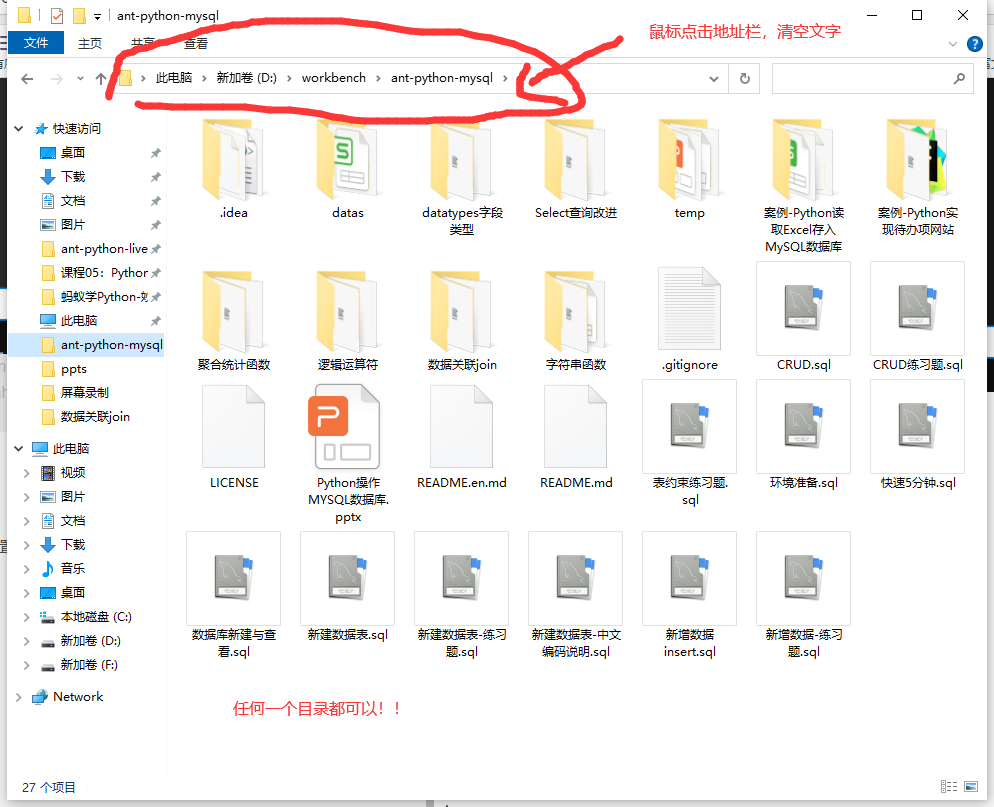Refresh the current folder
This screenshot has height=807, width=994.
745,79
